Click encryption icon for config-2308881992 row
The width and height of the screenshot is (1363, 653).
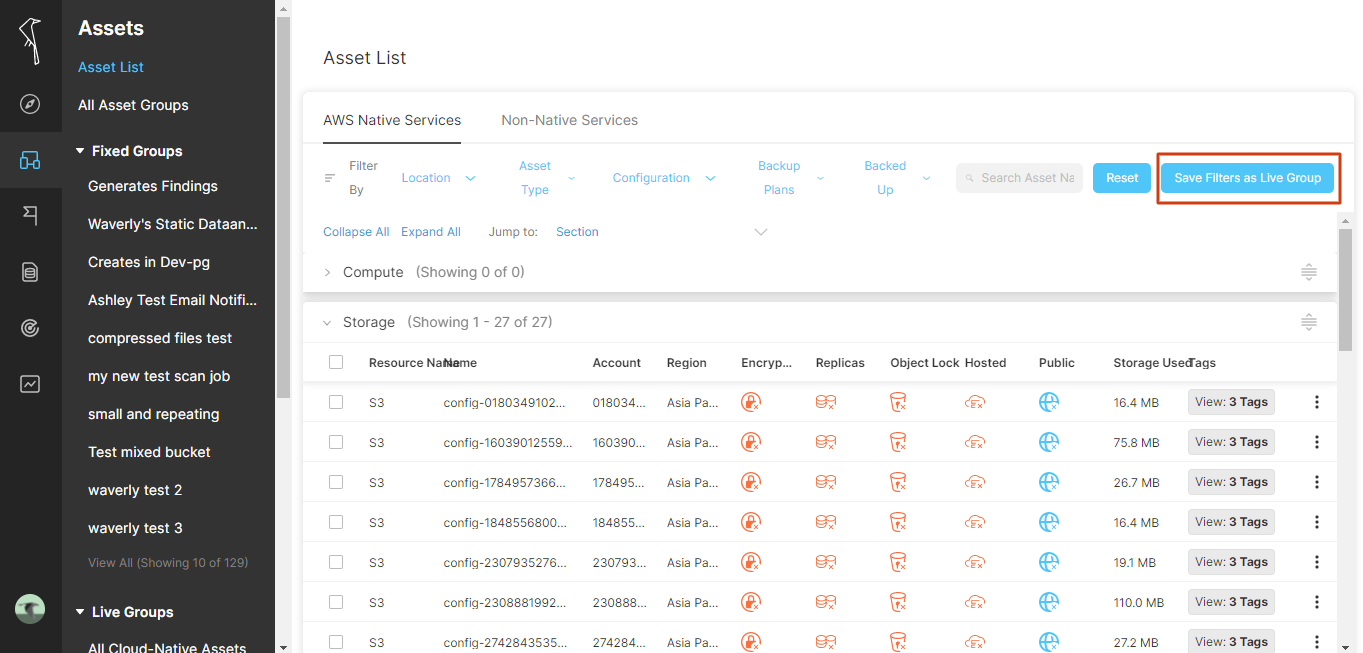[x=751, y=602]
